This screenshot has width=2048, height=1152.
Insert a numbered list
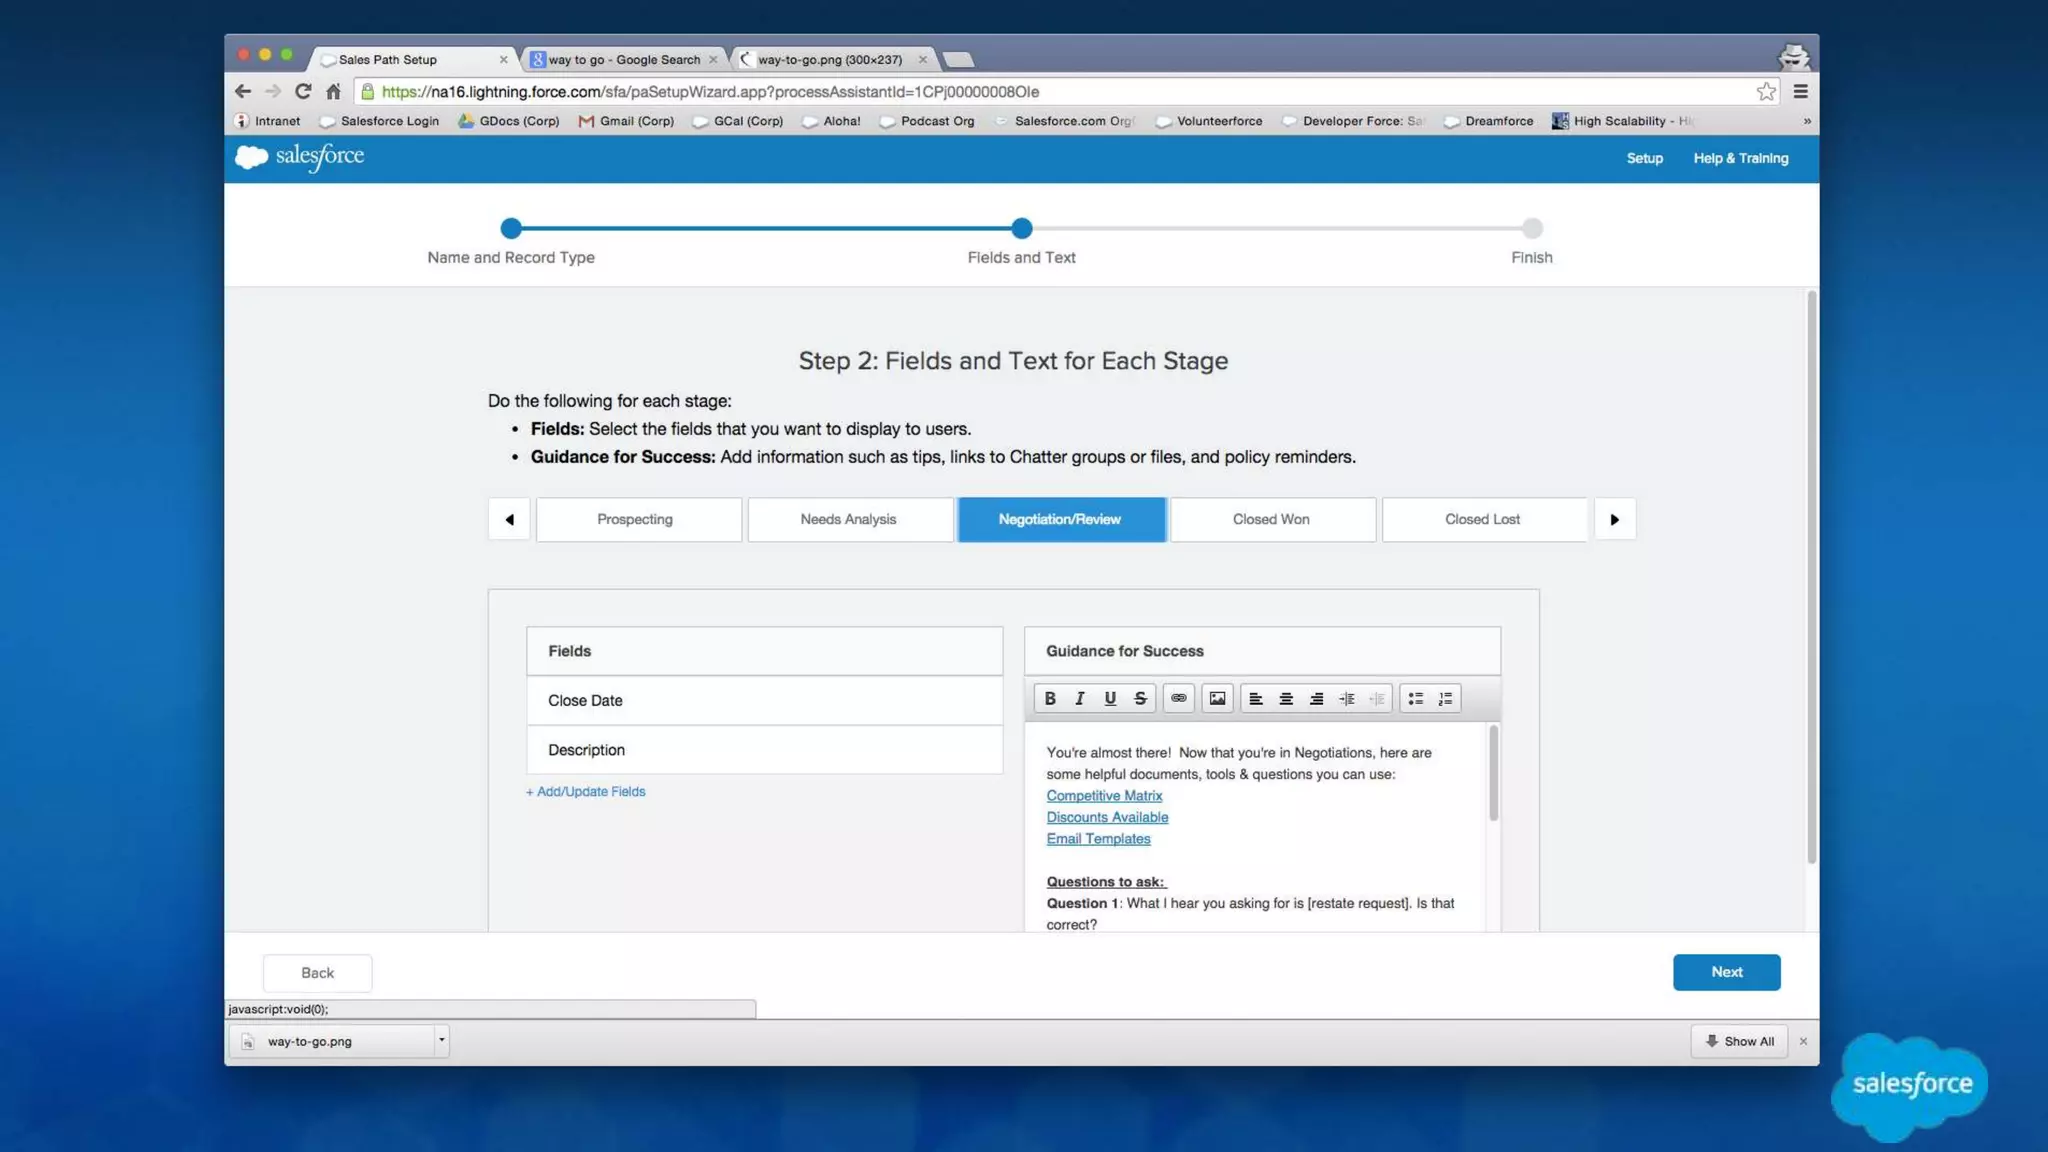click(1445, 699)
